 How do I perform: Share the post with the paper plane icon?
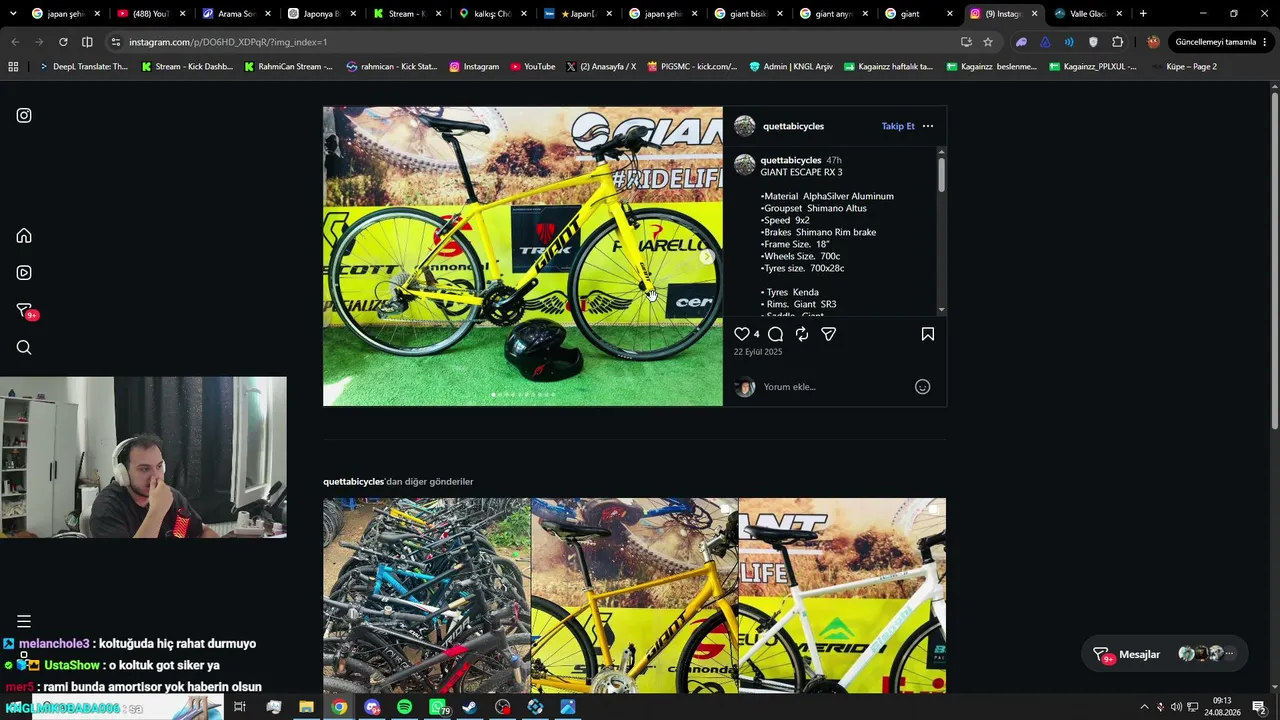828,334
